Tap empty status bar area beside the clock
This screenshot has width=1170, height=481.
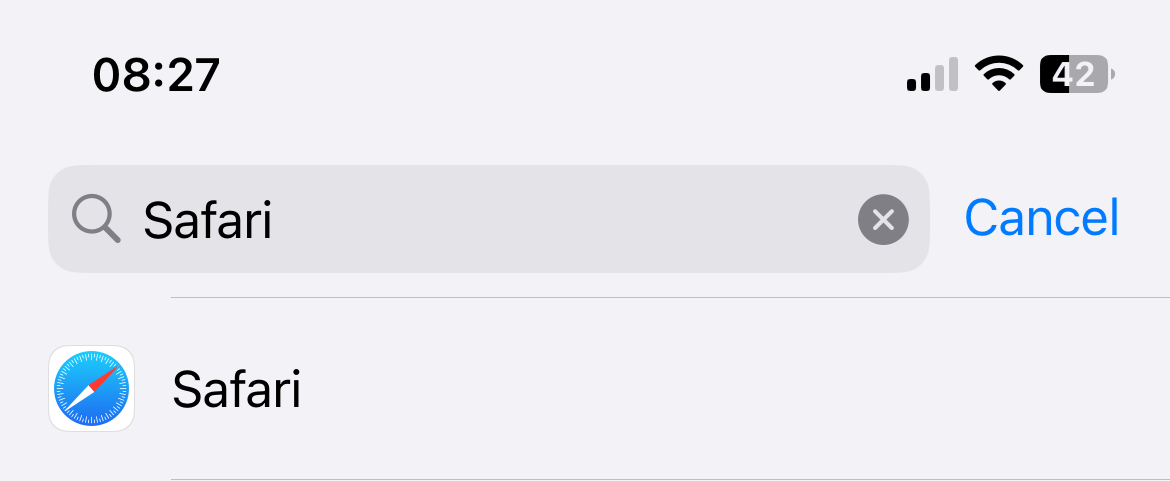tap(560, 74)
